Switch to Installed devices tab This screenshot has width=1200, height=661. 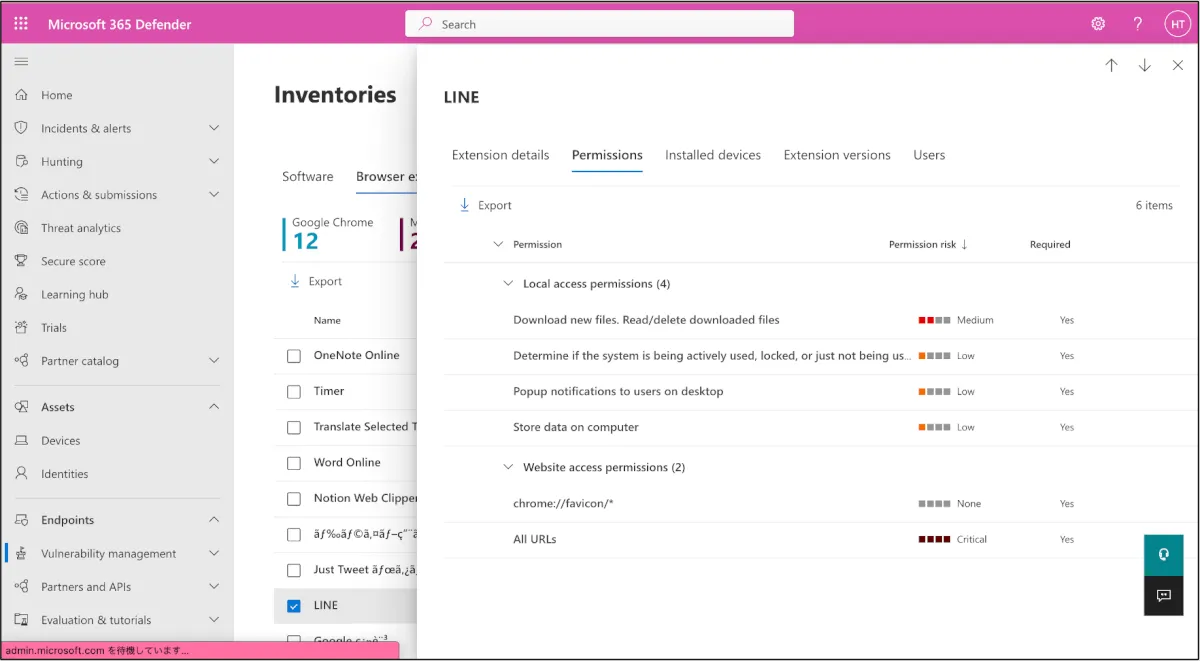713,155
